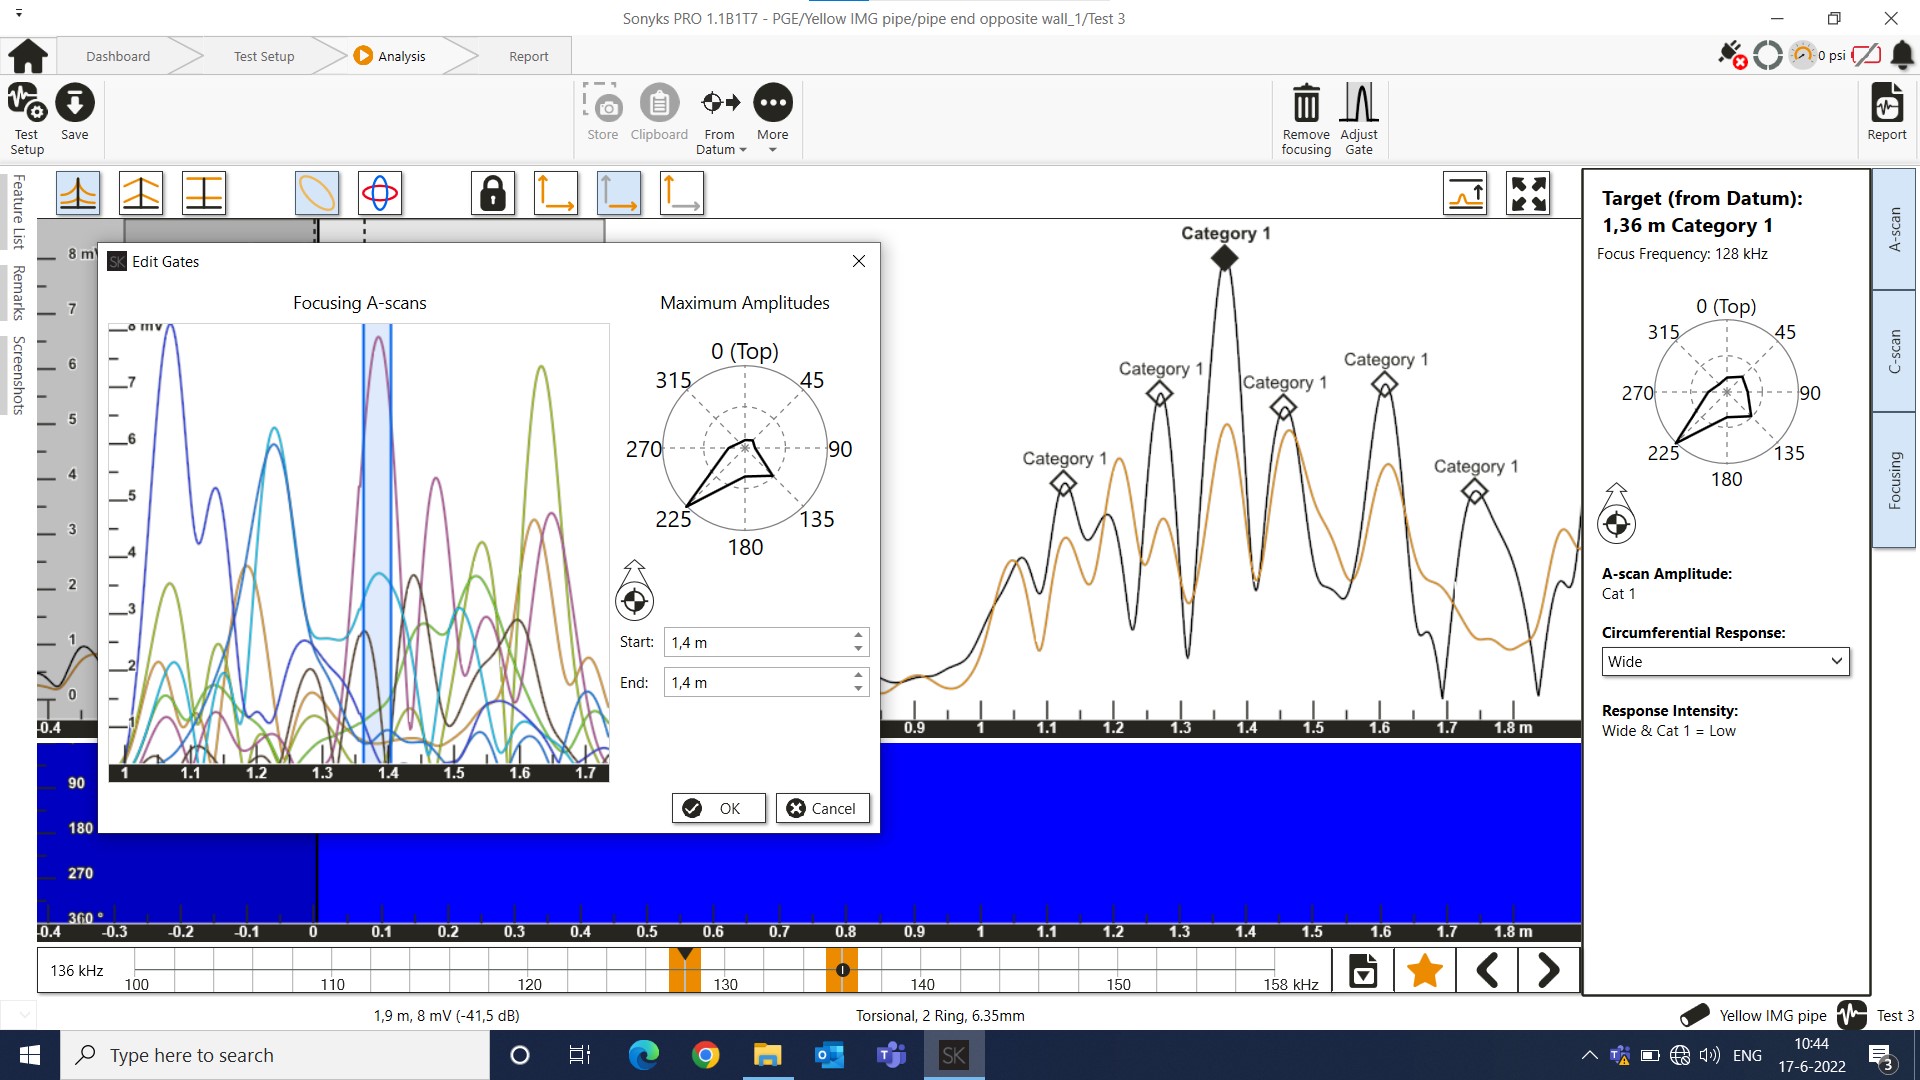
Task: Click the Save icon
Action: click(74, 104)
